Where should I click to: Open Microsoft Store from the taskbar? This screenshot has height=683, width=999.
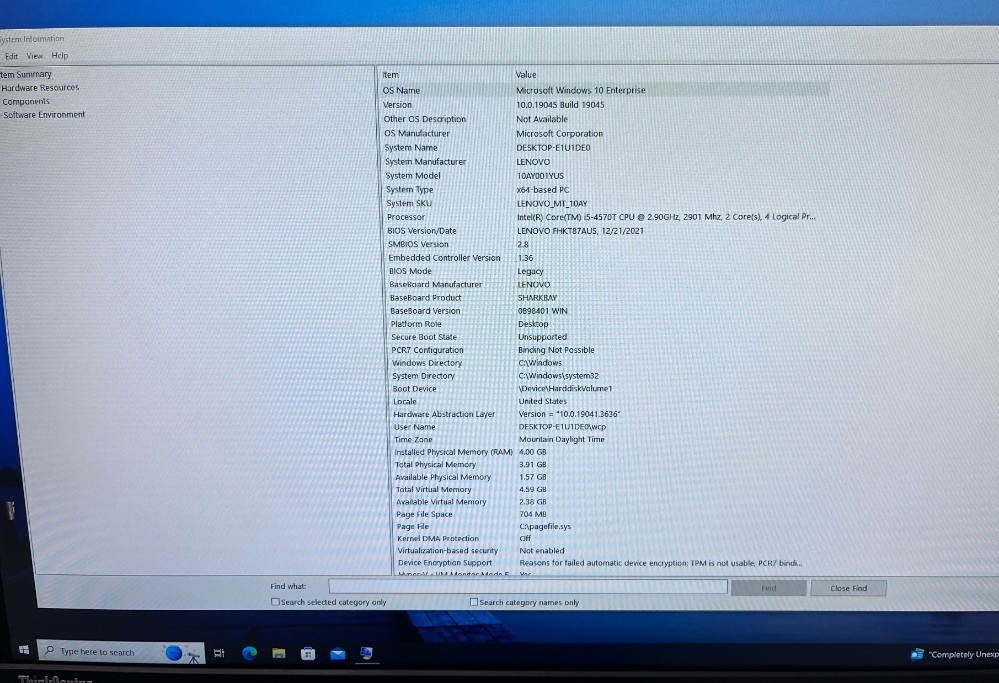pos(309,654)
